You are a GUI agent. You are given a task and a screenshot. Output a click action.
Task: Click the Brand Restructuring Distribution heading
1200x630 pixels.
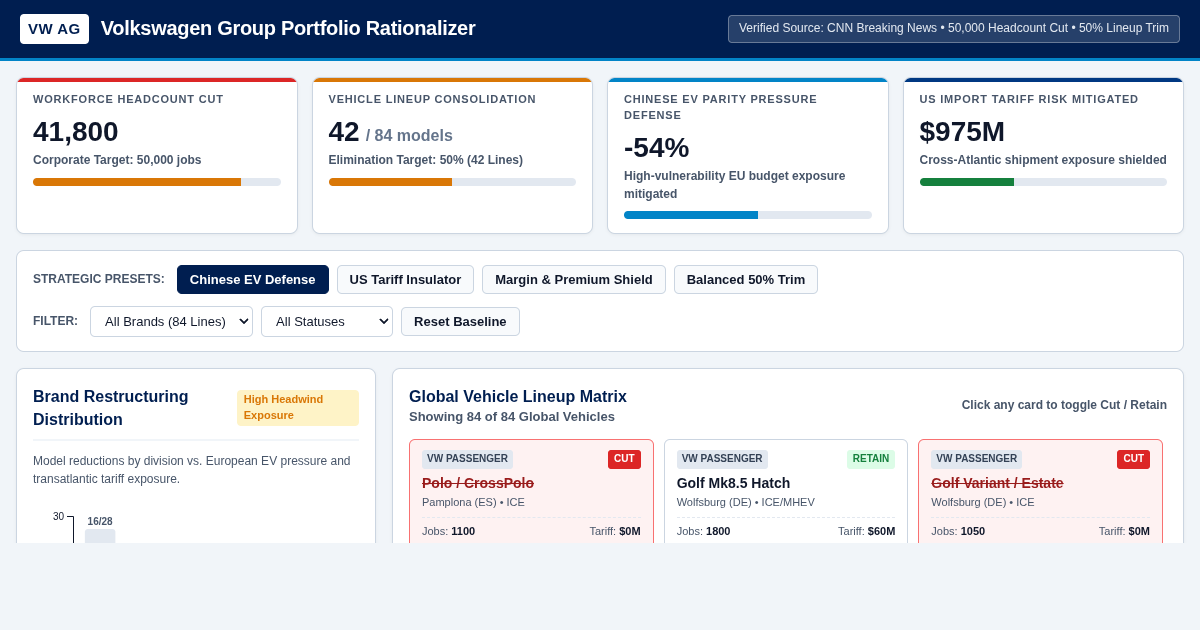pos(111,408)
